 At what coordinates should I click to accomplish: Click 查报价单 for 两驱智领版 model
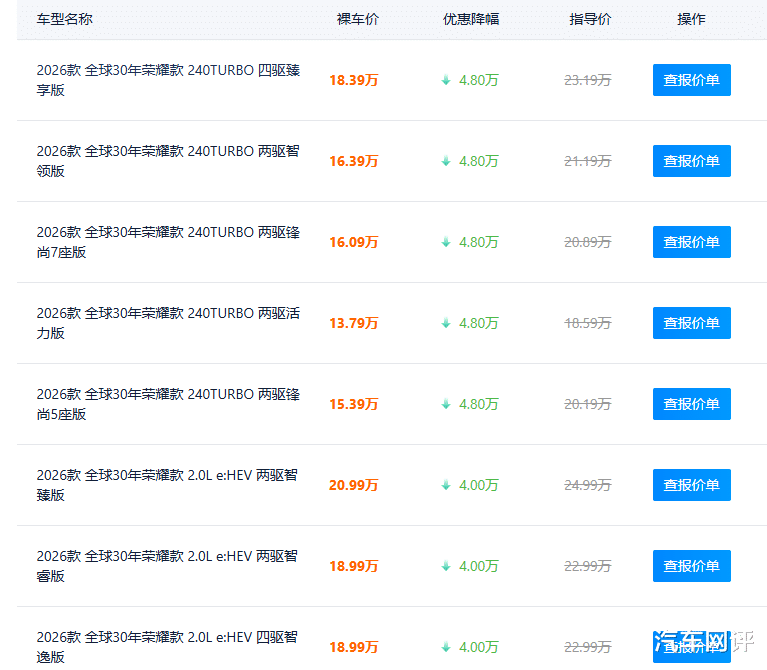(691, 161)
